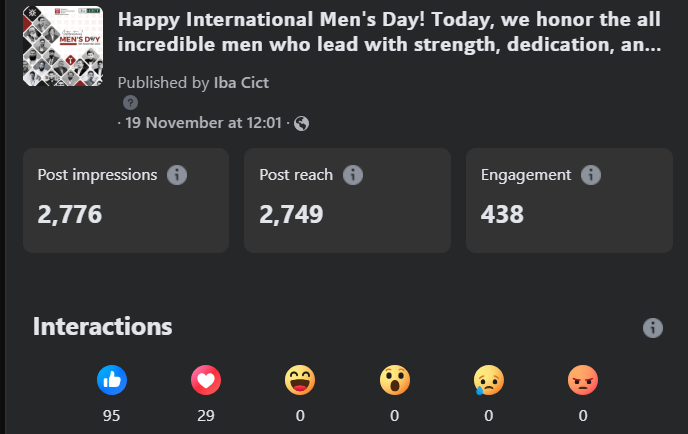The image size is (688, 434).
Task: Click the Sad crying reaction icon
Action: coord(489,380)
